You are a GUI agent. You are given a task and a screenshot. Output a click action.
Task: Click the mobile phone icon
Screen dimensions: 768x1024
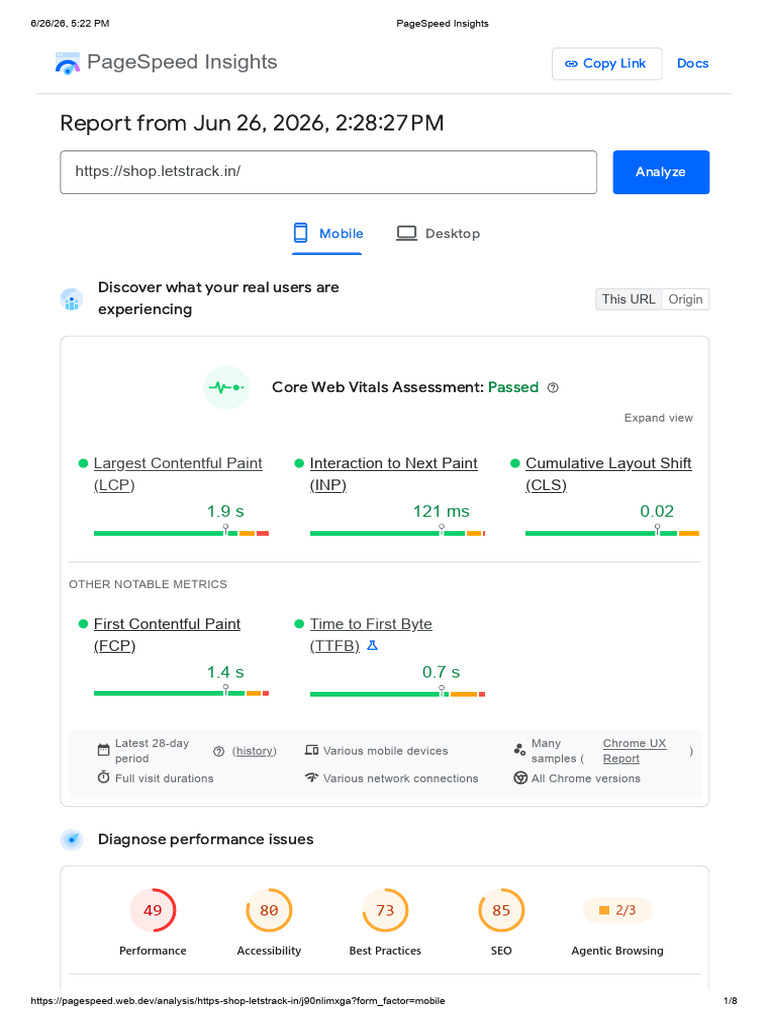[x=300, y=233]
